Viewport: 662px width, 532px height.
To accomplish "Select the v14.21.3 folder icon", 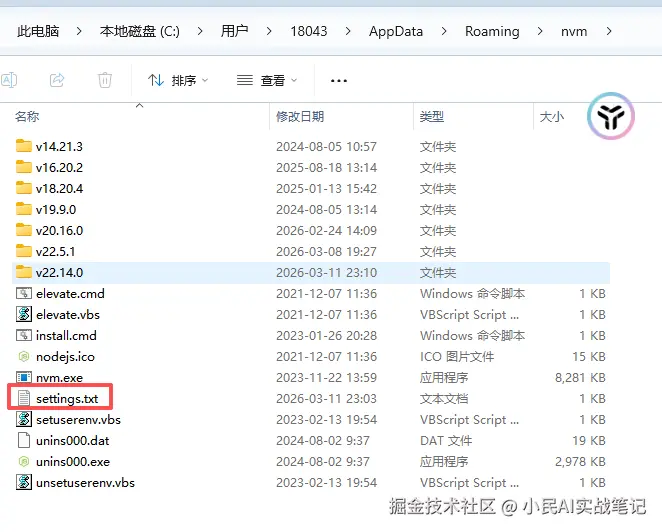I will pos(24,146).
